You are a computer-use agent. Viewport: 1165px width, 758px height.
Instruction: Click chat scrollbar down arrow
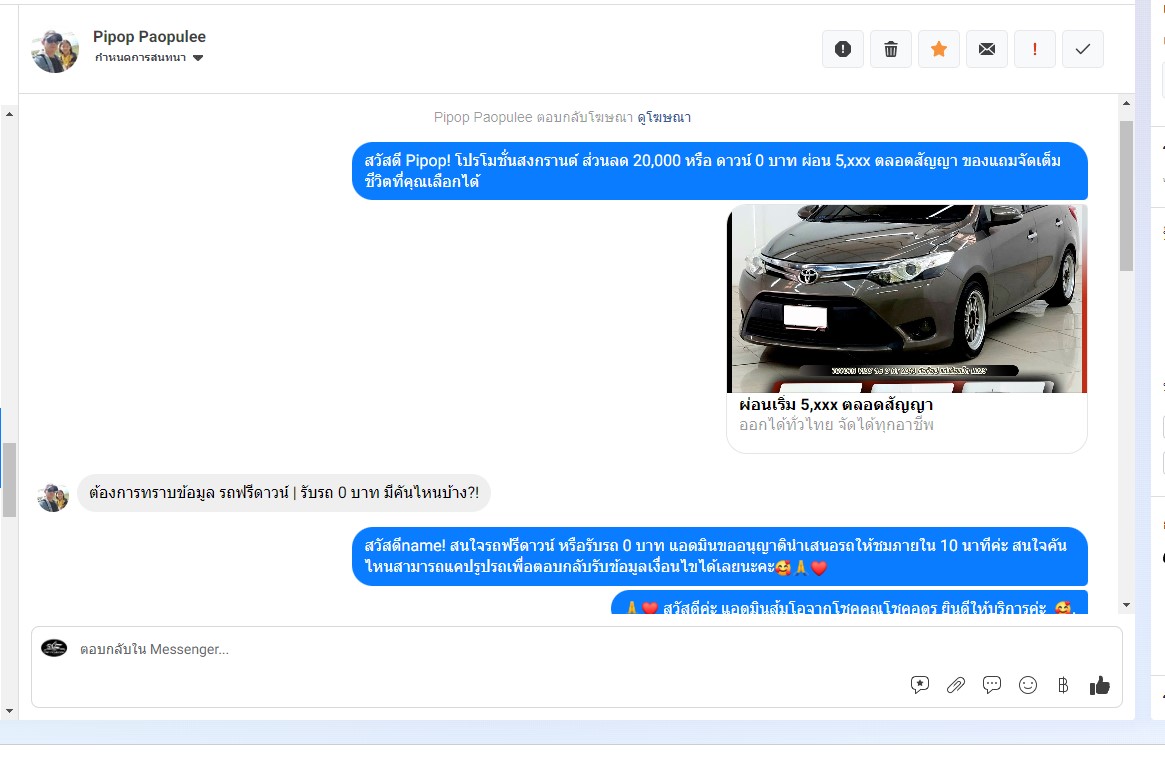pos(1126,606)
